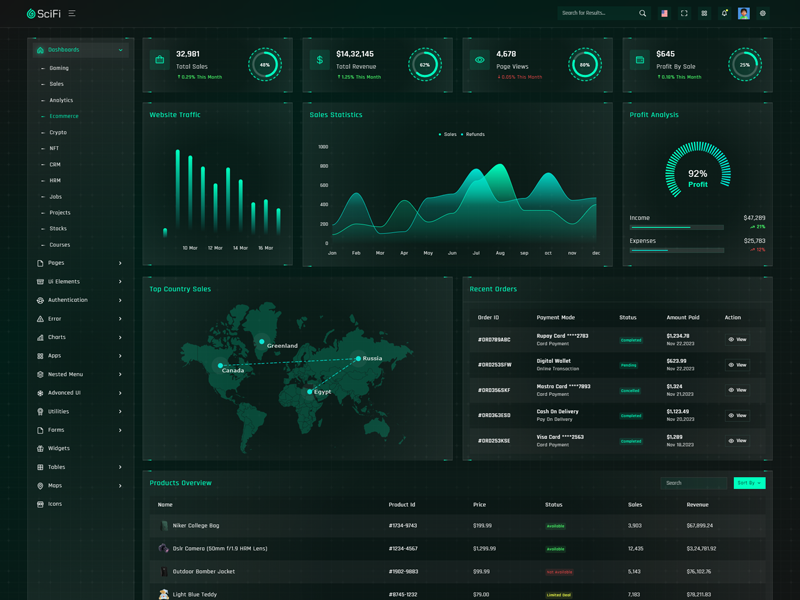This screenshot has width=800, height=600.
Task: Click the Products Overview search field
Action: 693,483
